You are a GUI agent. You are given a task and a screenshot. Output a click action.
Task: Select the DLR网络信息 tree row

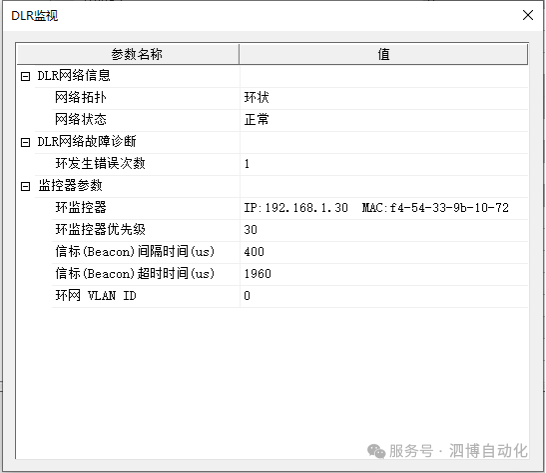[x=74, y=76]
